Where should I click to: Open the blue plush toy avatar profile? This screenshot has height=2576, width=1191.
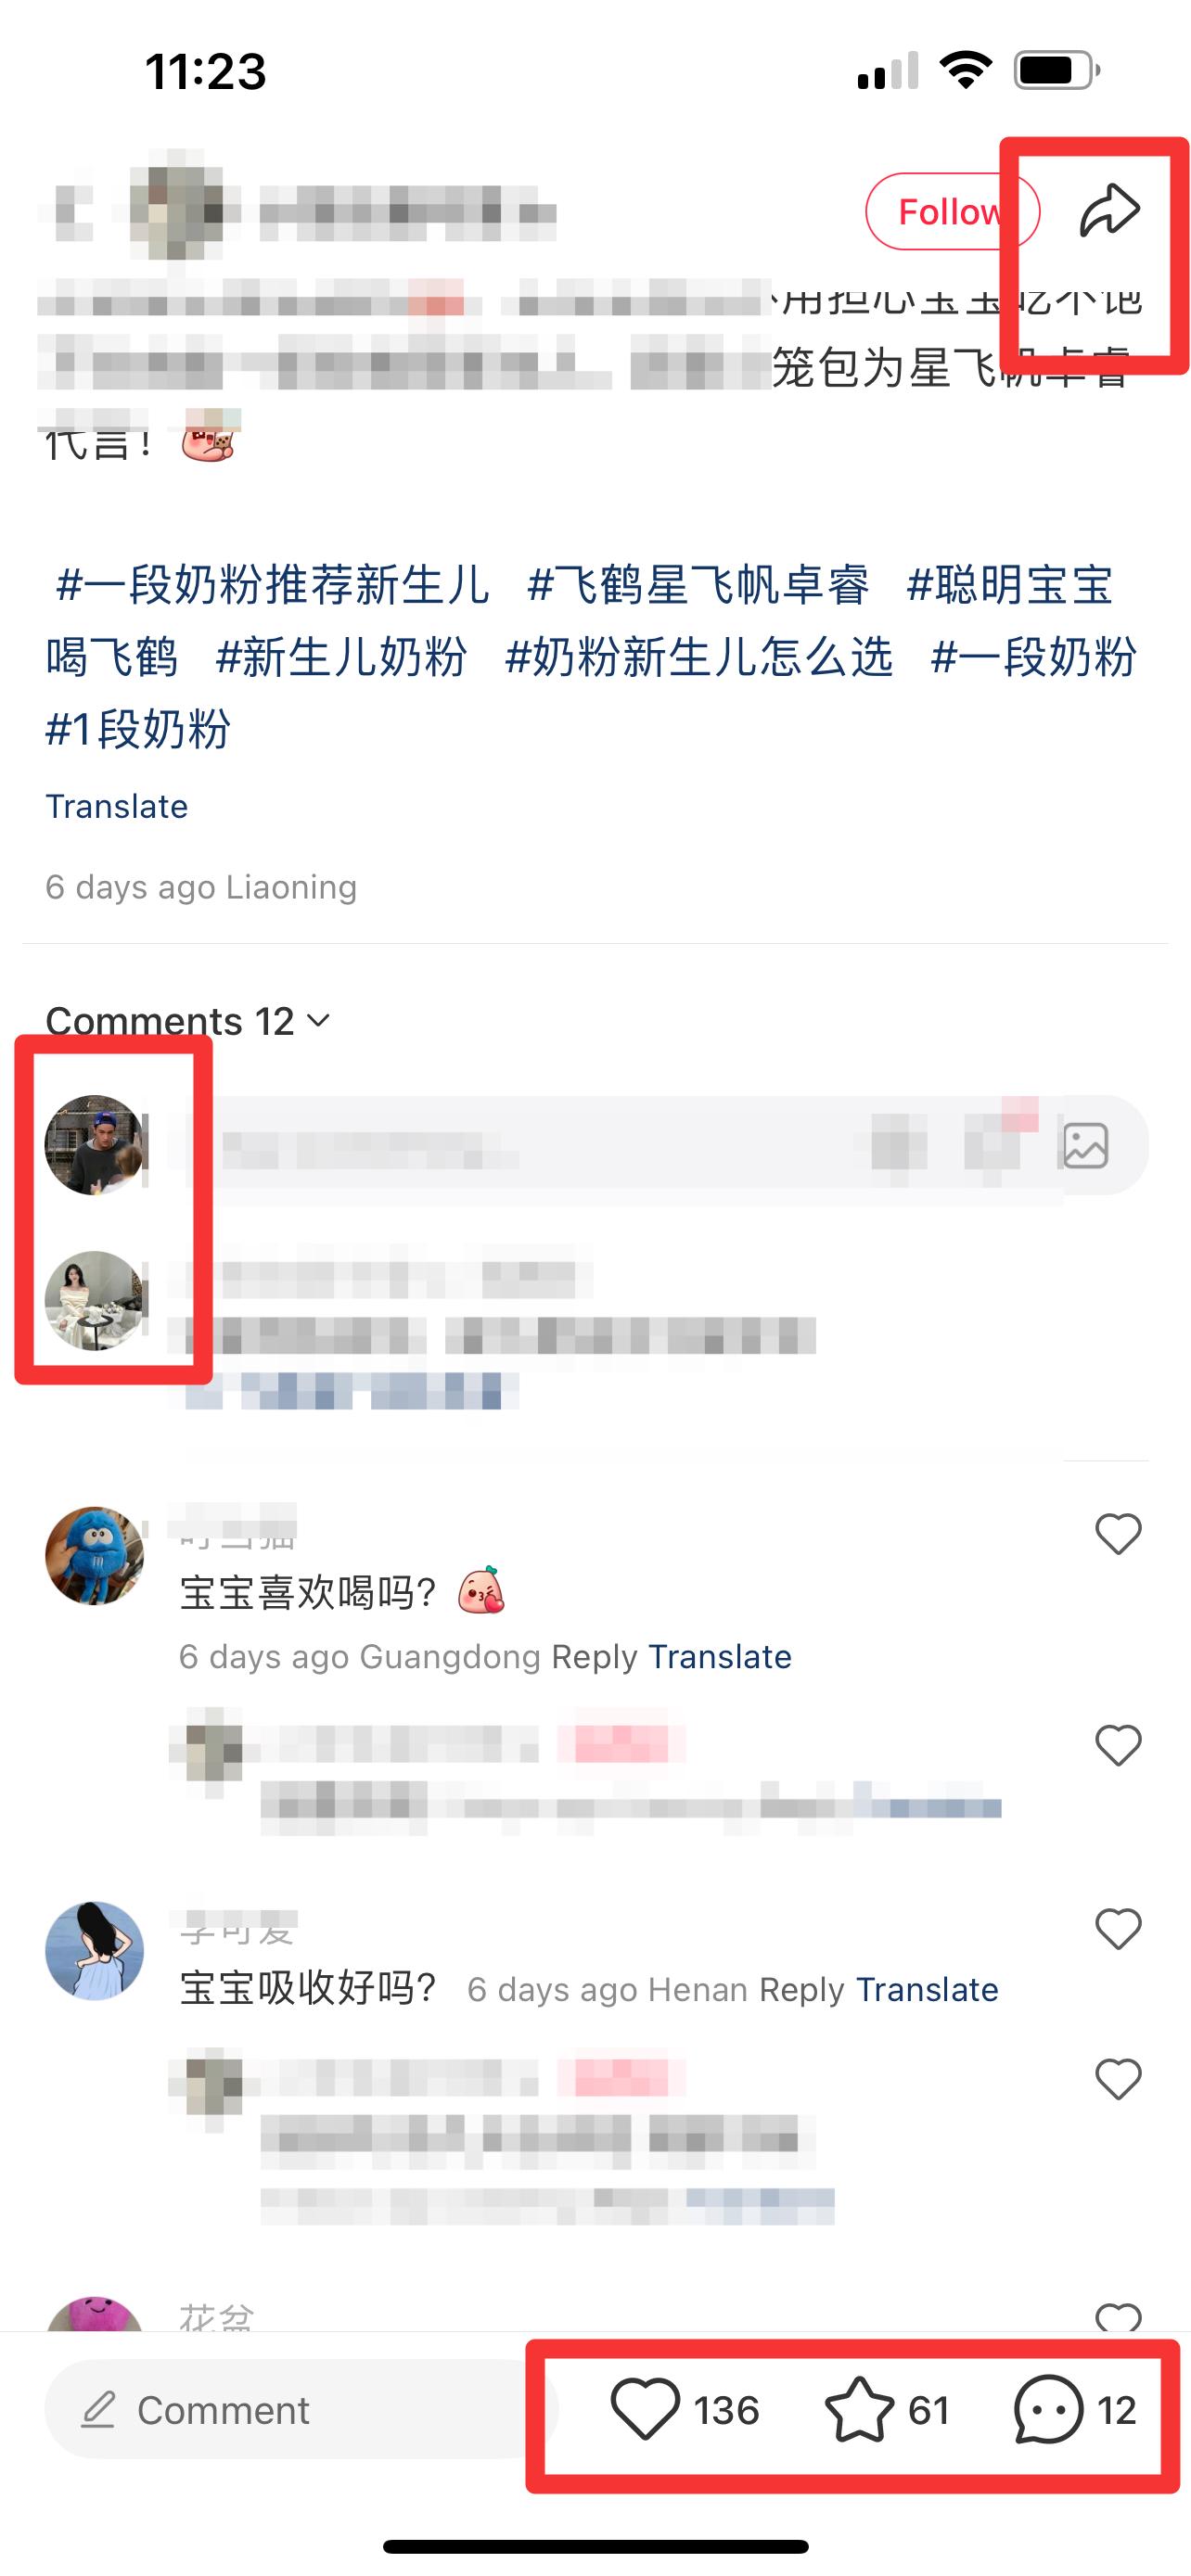click(x=95, y=1556)
